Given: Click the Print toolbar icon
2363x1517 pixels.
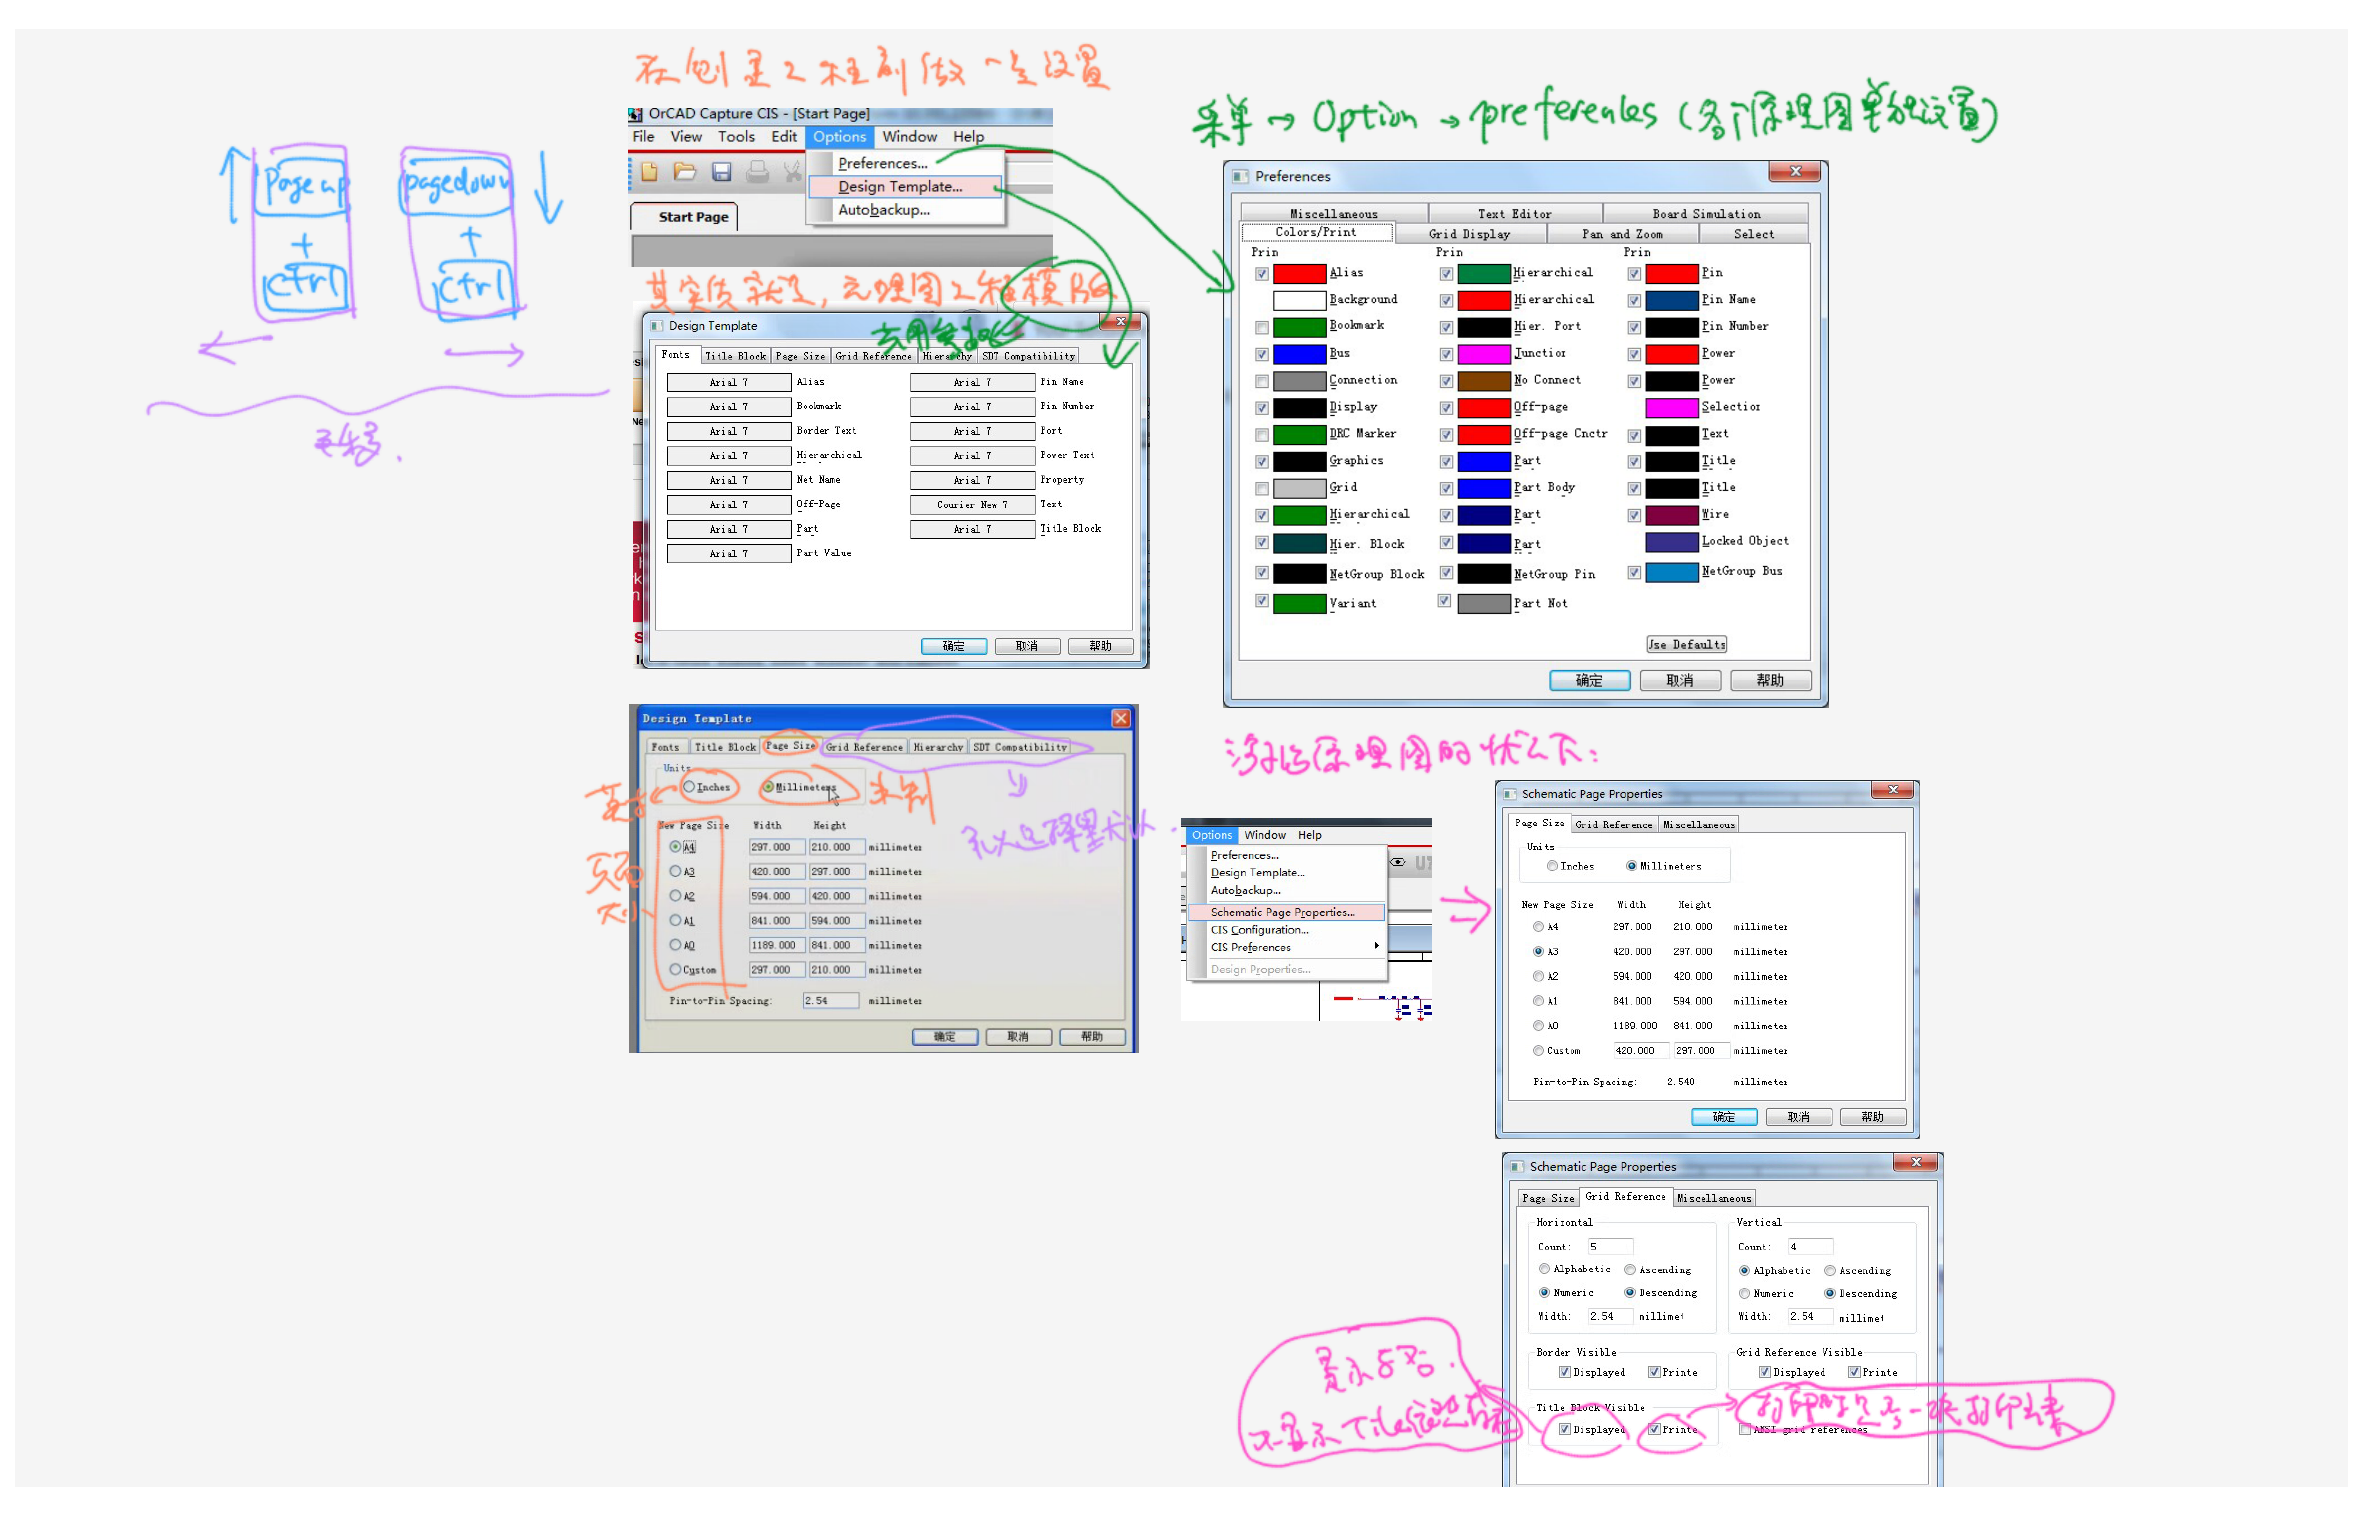Looking at the screenshot, I should (758, 172).
